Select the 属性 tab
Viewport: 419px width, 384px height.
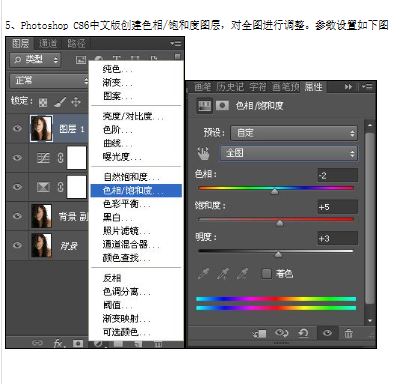[314, 87]
